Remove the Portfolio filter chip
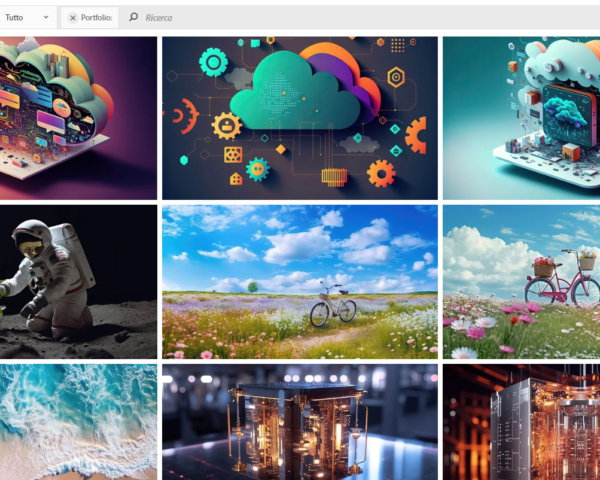 tap(73, 18)
